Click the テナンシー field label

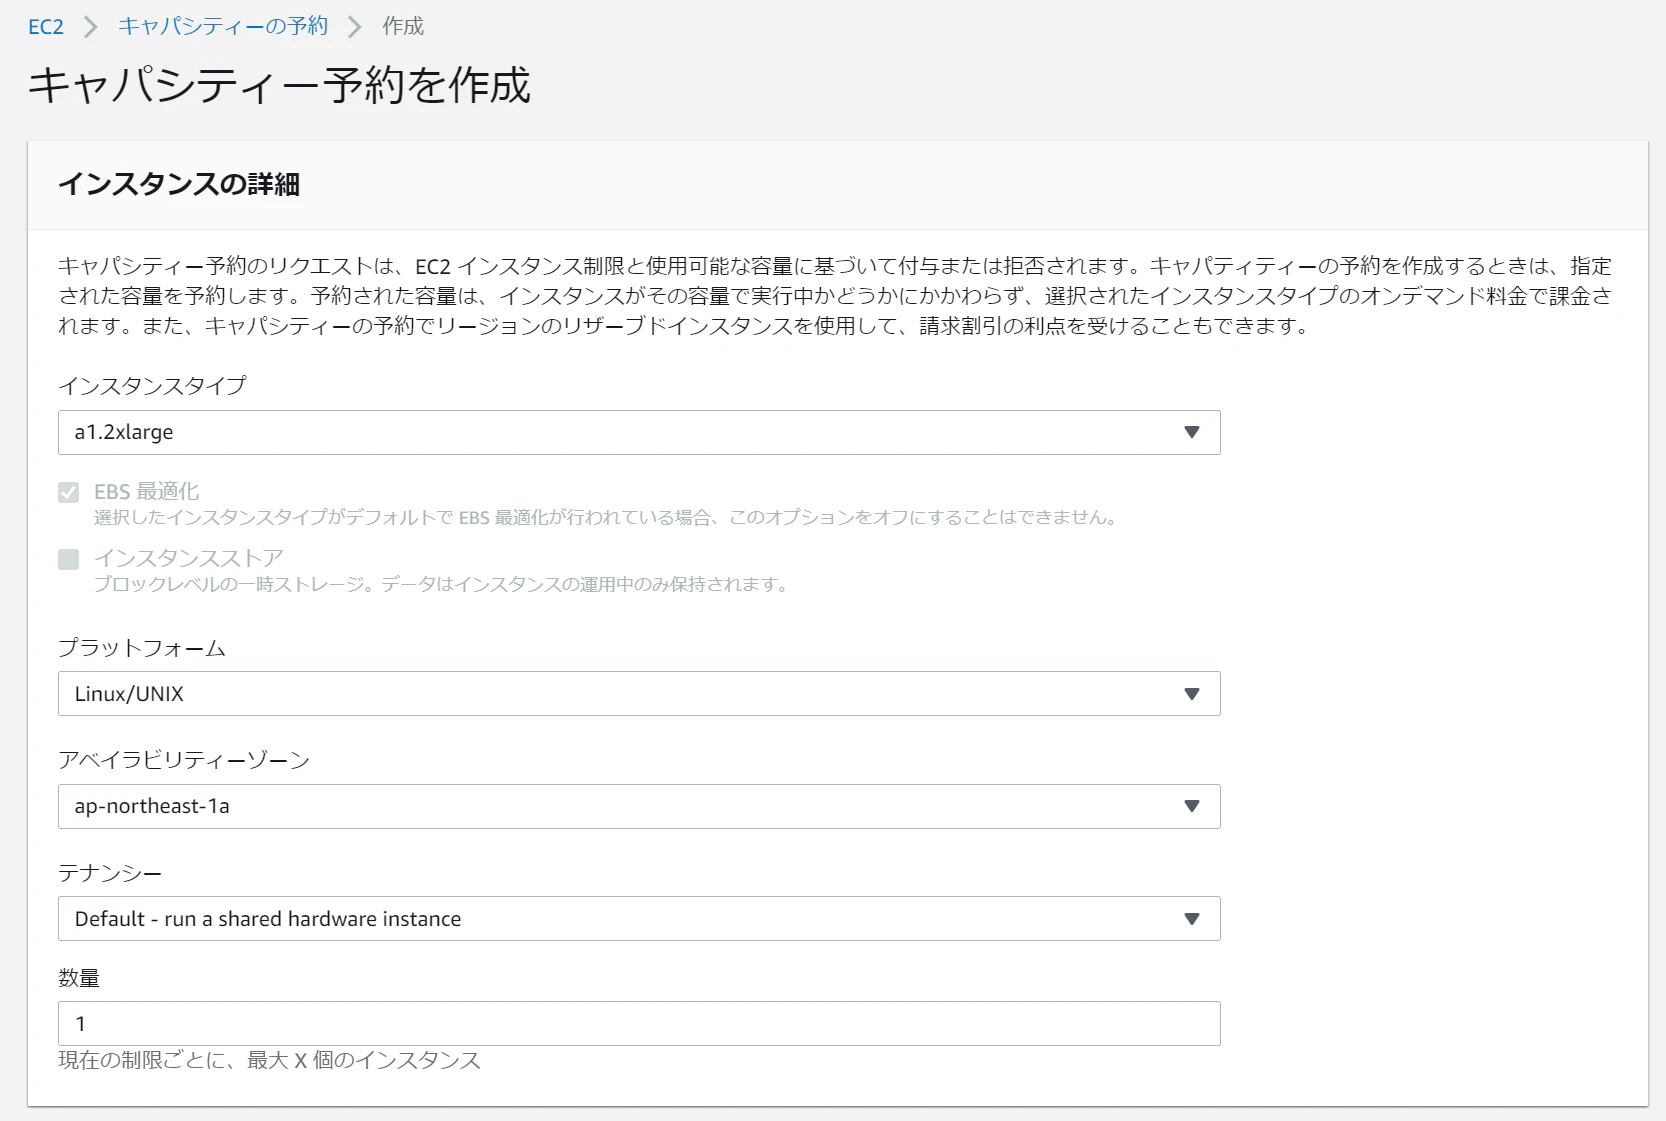(x=110, y=873)
